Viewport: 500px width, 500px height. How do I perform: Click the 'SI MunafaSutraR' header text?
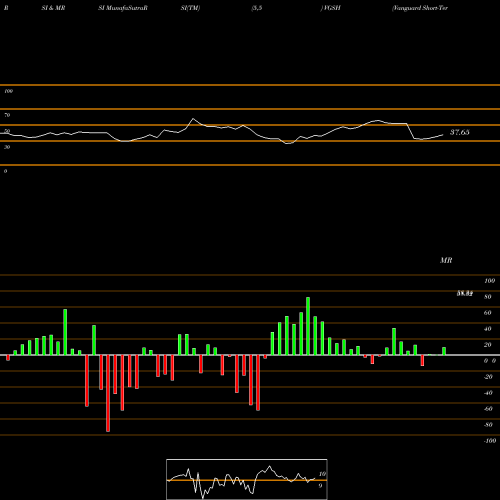tap(123, 8)
